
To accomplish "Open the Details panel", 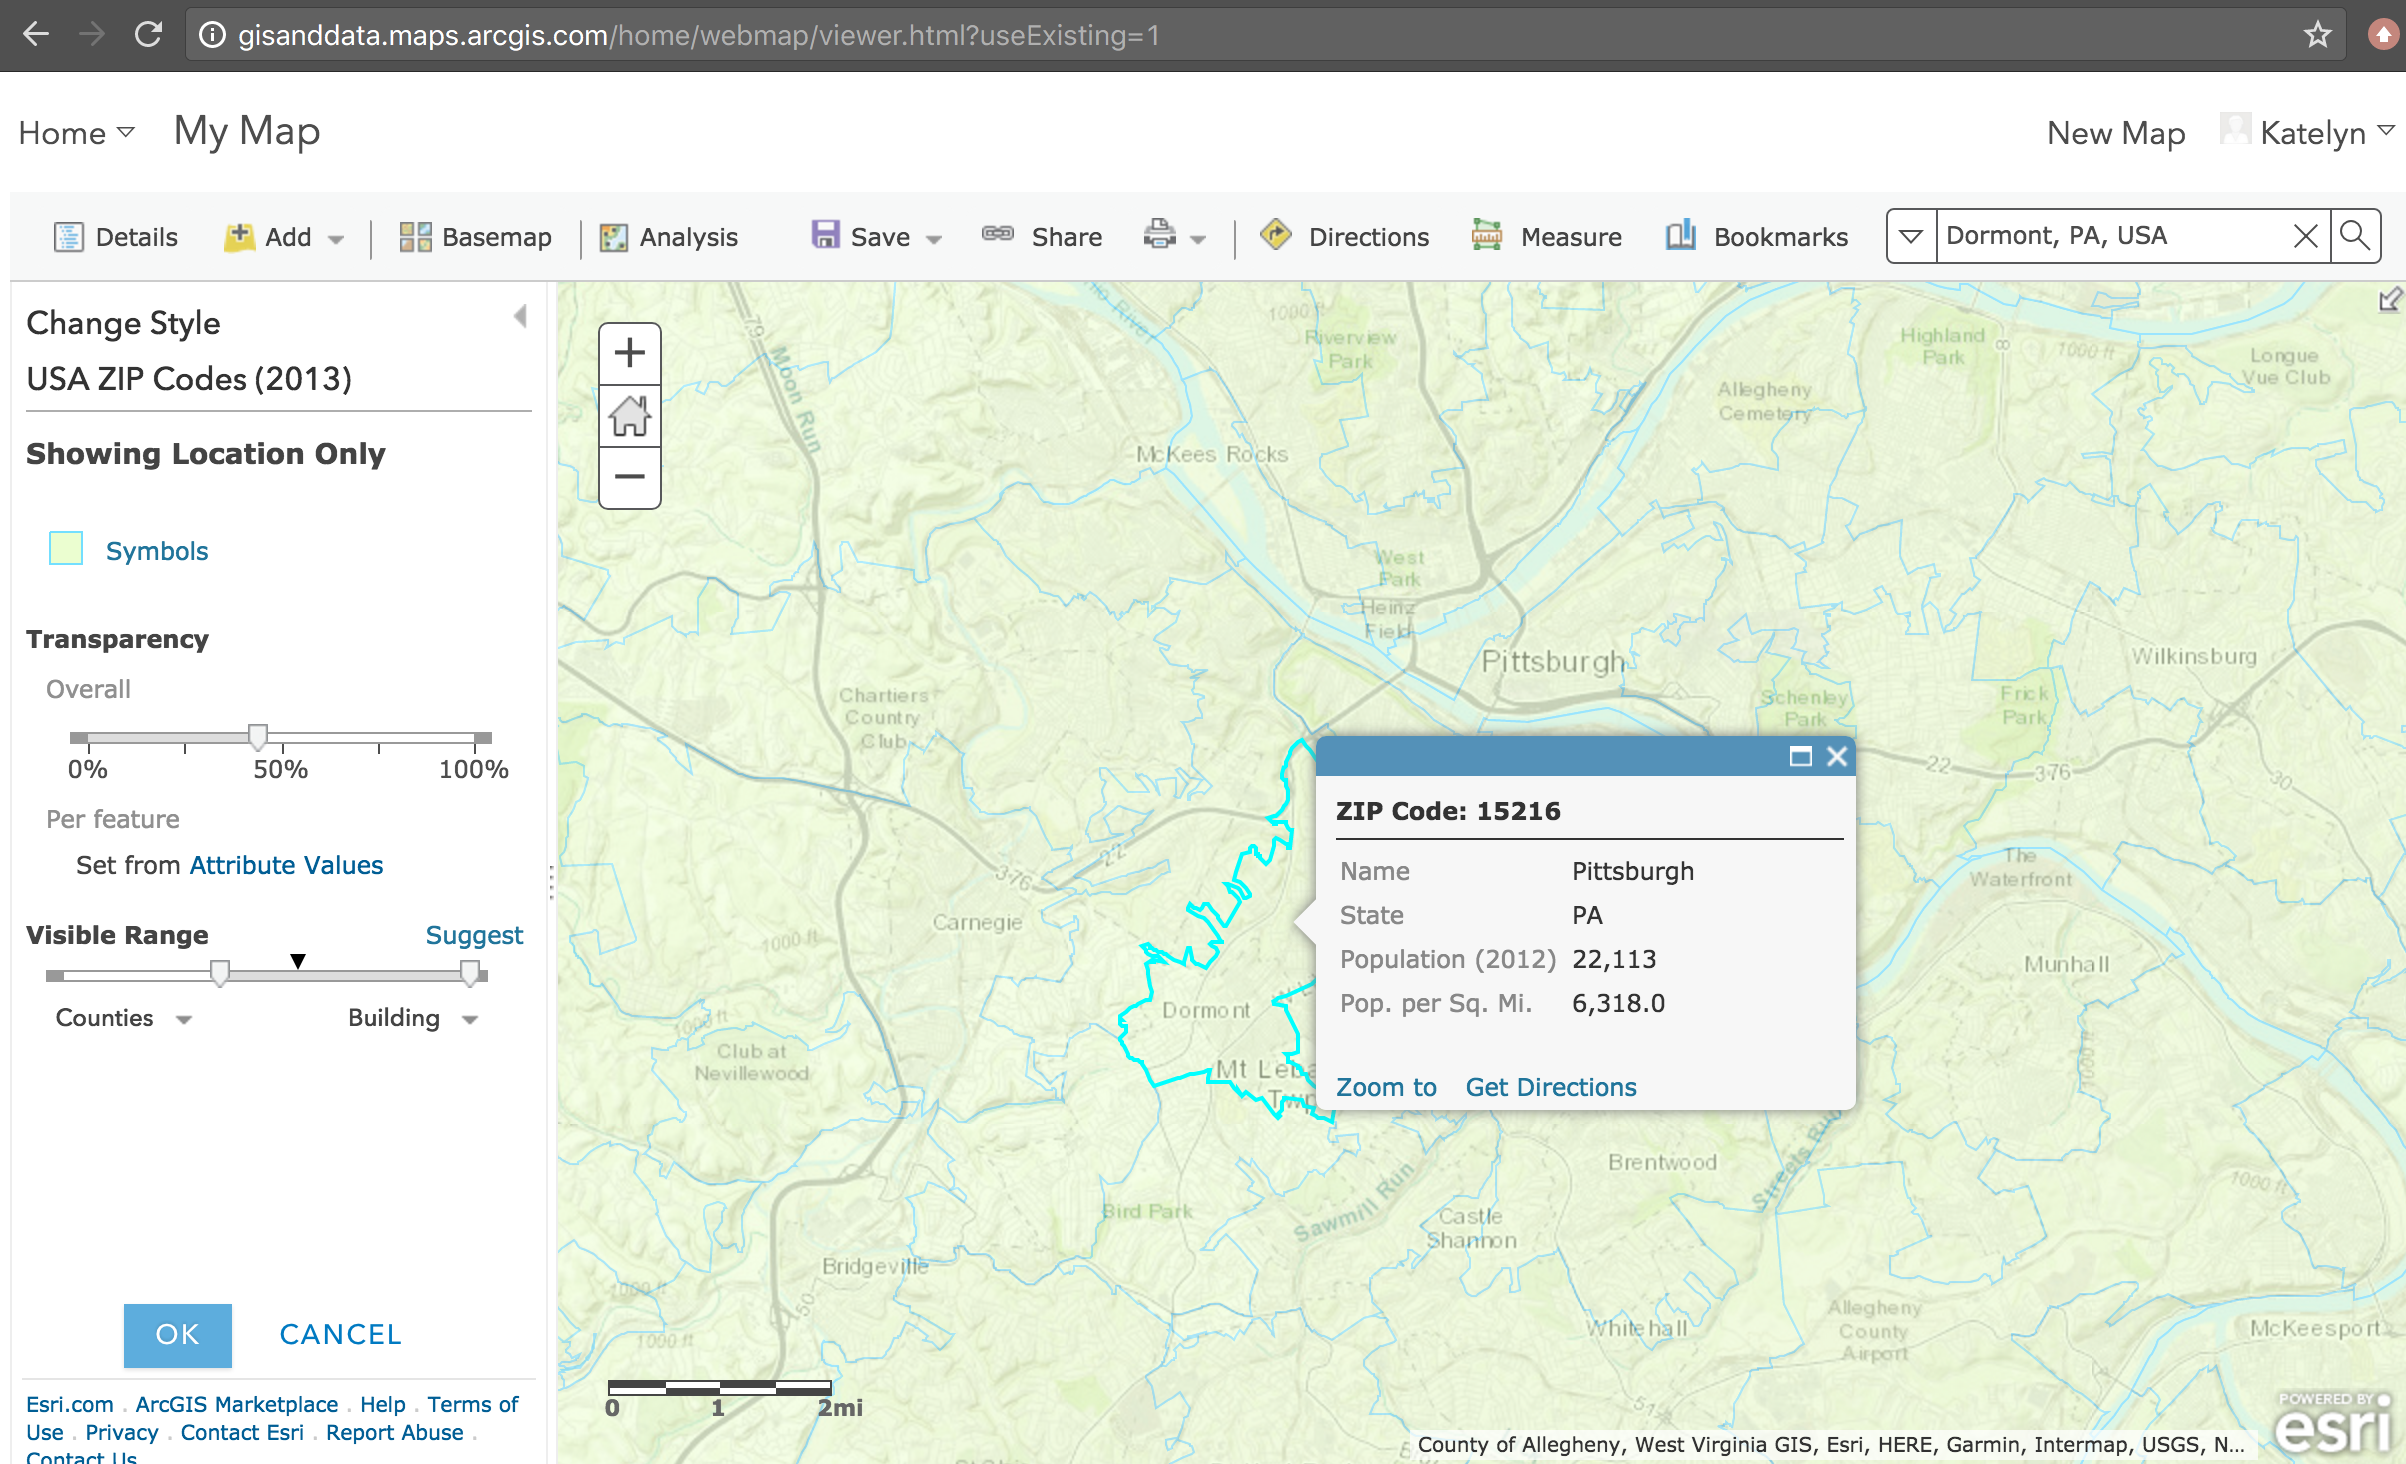I will click(115, 237).
